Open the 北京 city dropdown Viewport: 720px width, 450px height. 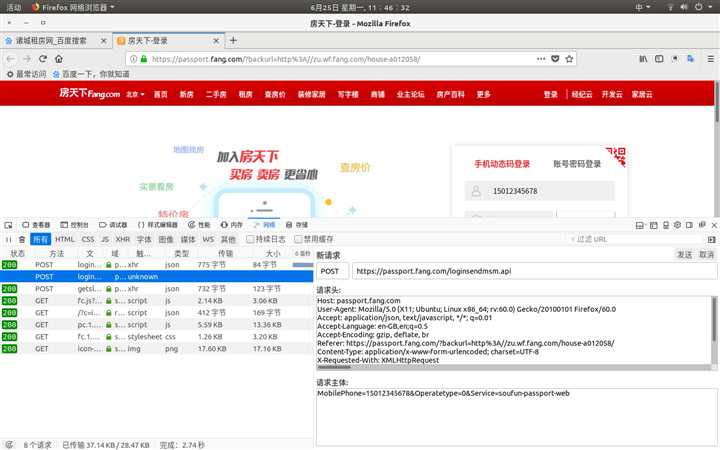pyautogui.click(x=135, y=94)
